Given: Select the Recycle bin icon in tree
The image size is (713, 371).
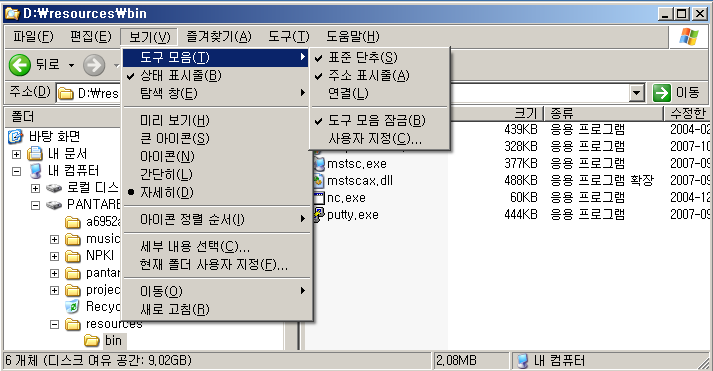Looking at the screenshot, I should point(72,307).
